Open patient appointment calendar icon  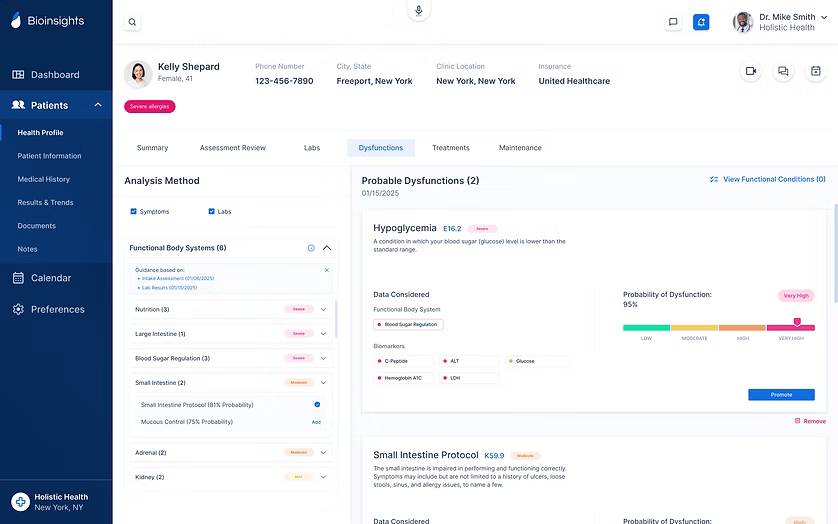[815, 71]
